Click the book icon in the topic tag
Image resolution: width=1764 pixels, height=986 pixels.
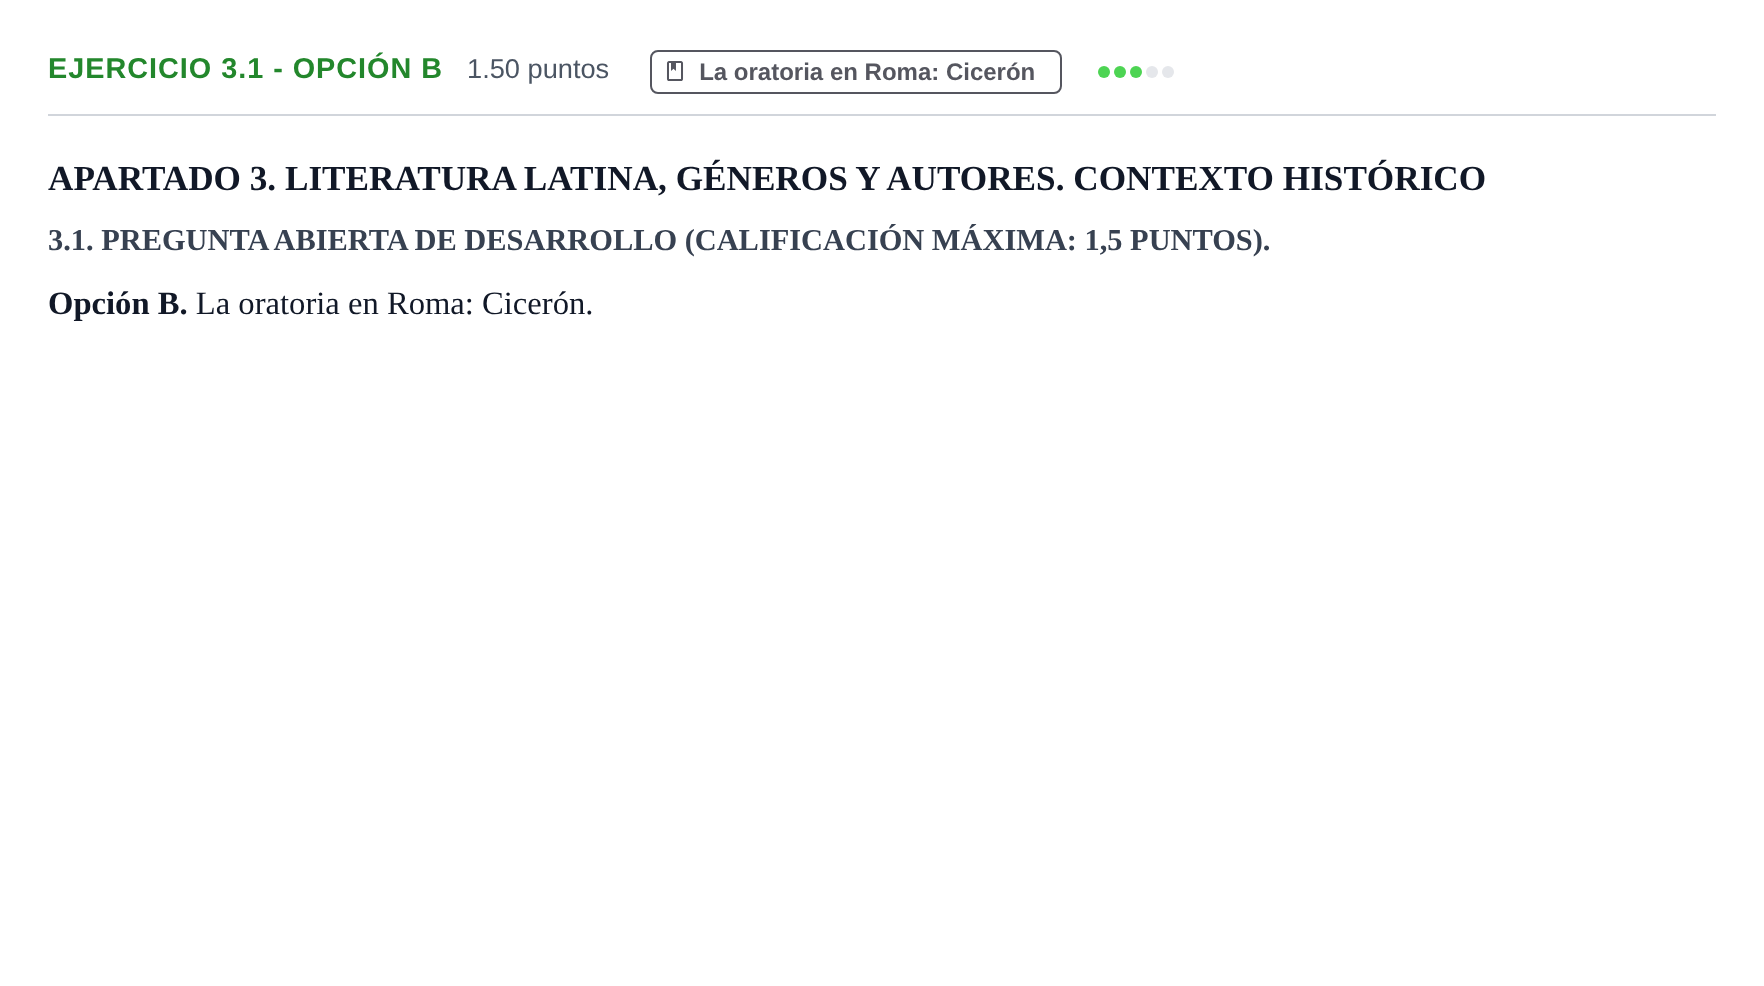tap(675, 72)
